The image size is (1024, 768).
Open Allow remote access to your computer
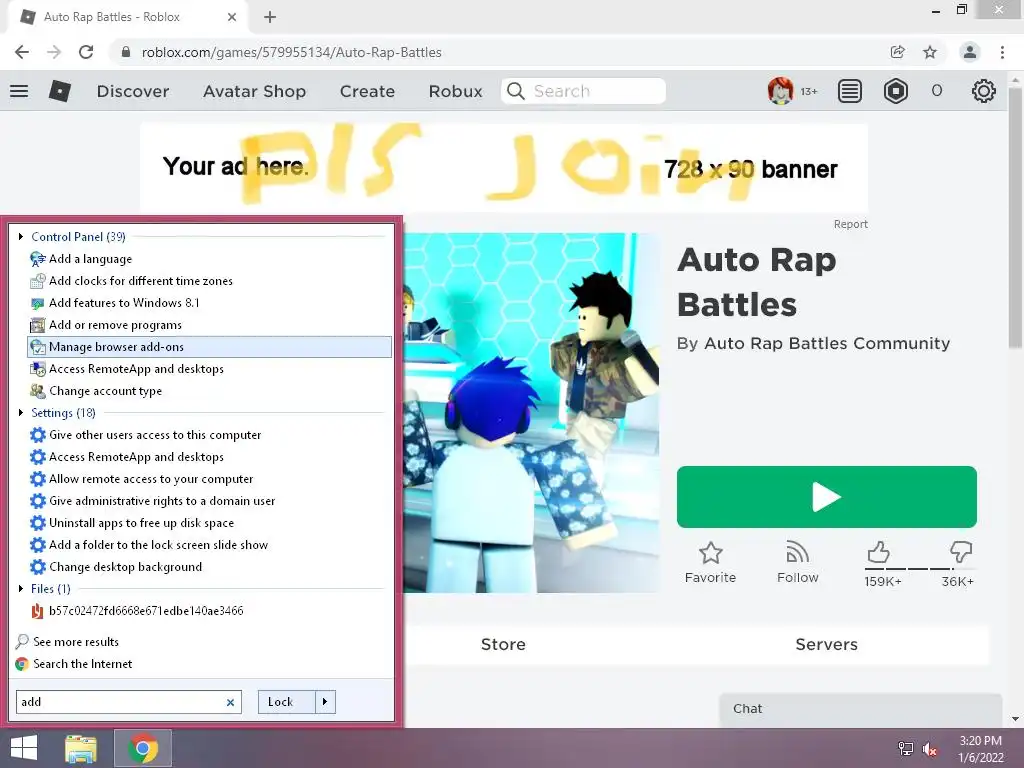click(x=151, y=479)
